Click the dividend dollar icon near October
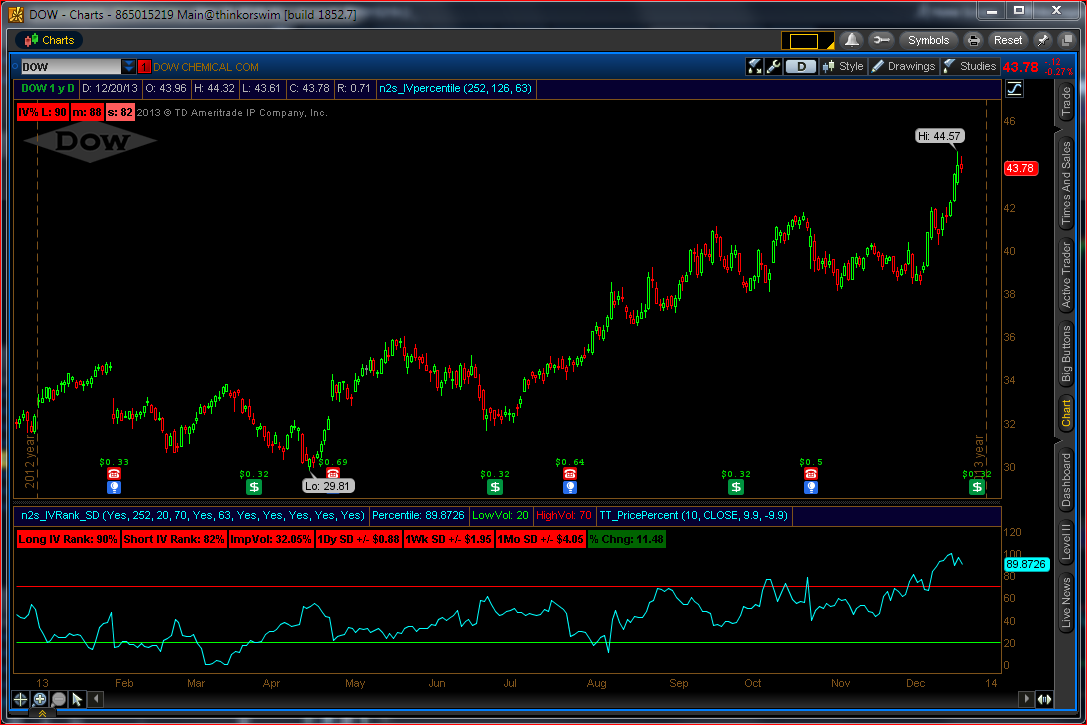This screenshot has height=725, width=1087. coord(736,487)
